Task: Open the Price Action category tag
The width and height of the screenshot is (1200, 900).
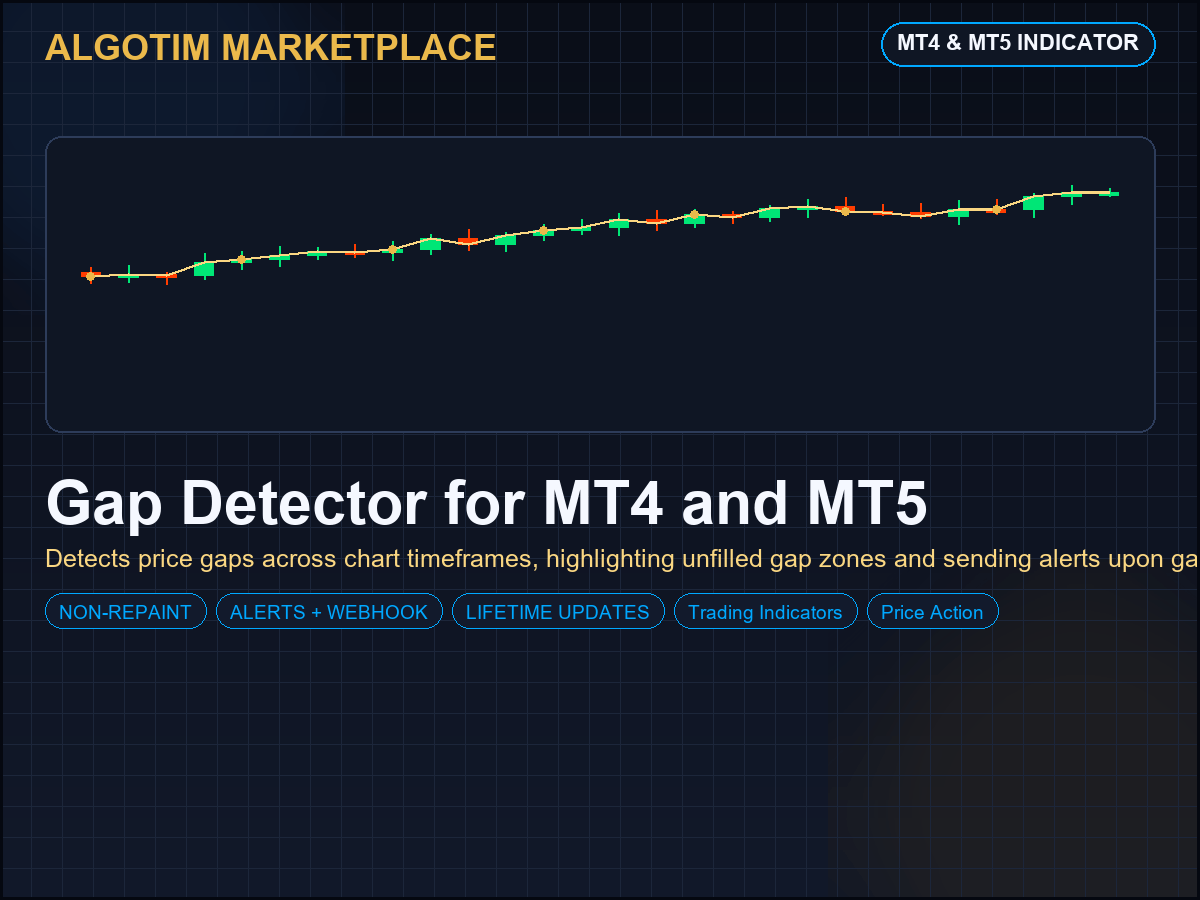Action: (x=933, y=612)
